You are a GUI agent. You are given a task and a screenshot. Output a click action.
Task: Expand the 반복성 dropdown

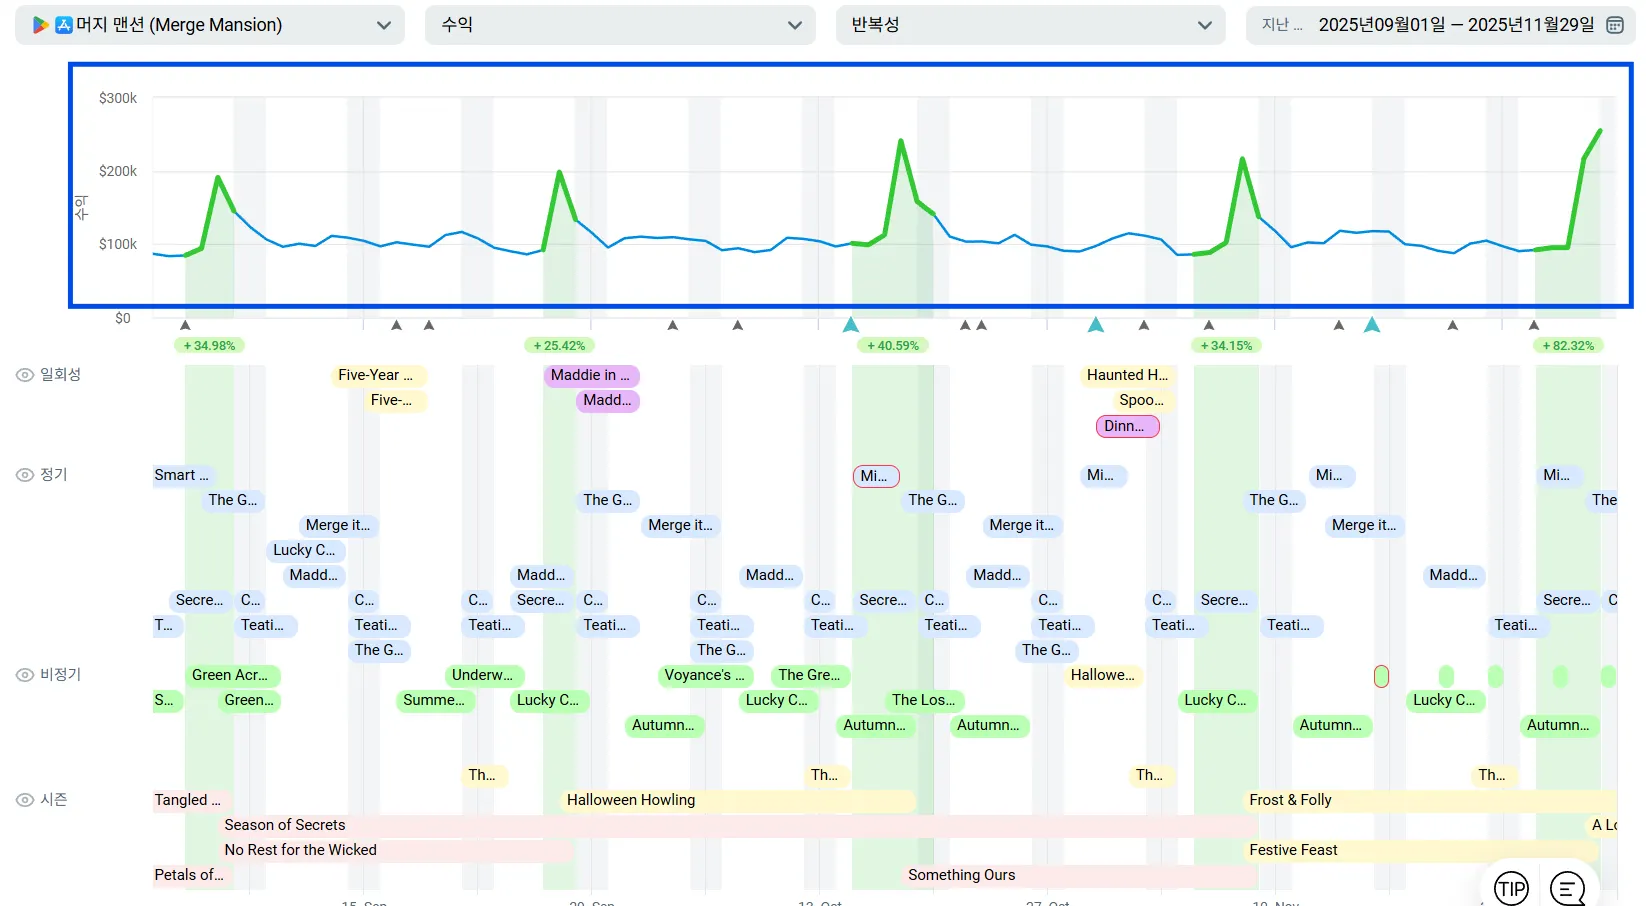1030,25
